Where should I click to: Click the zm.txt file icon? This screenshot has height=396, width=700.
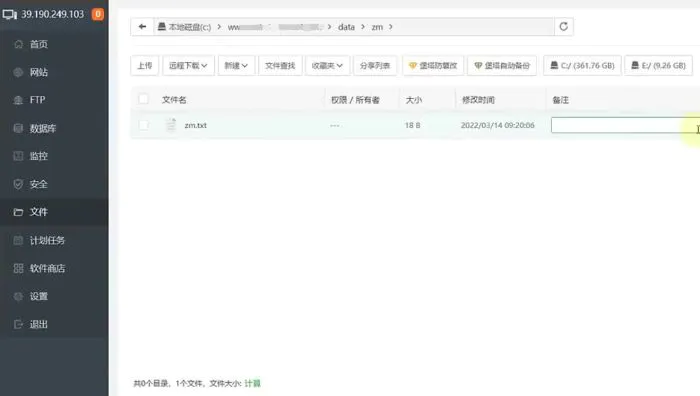click(x=171, y=125)
